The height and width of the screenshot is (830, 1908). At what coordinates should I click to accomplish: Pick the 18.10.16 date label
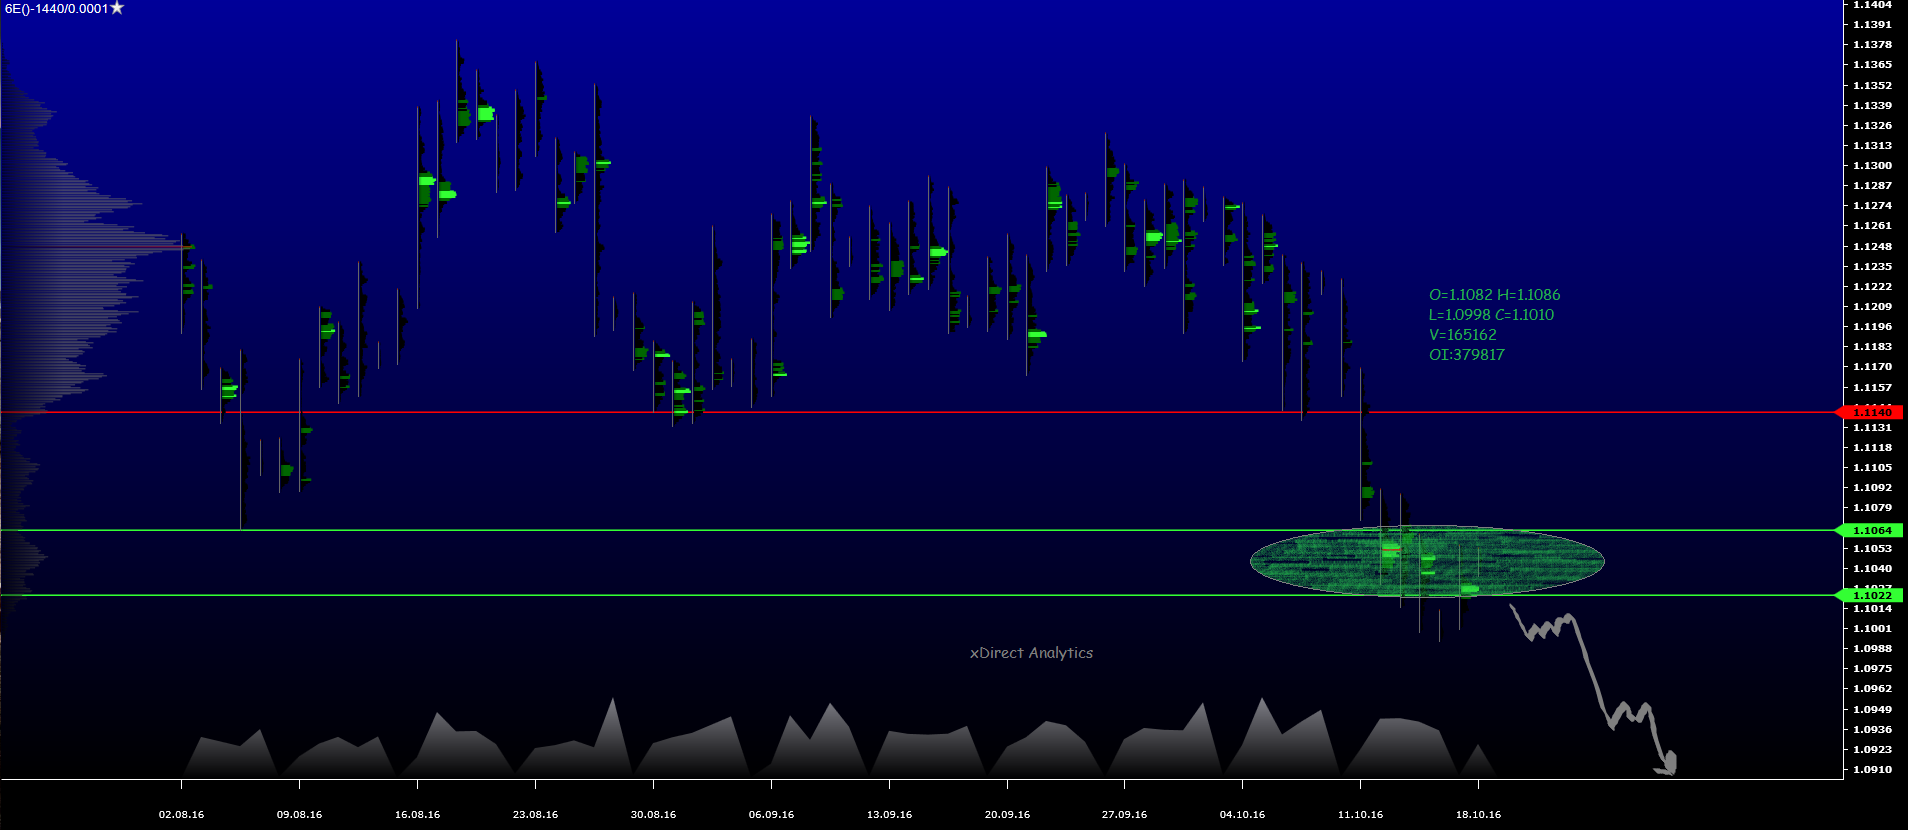tap(1478, 814)
